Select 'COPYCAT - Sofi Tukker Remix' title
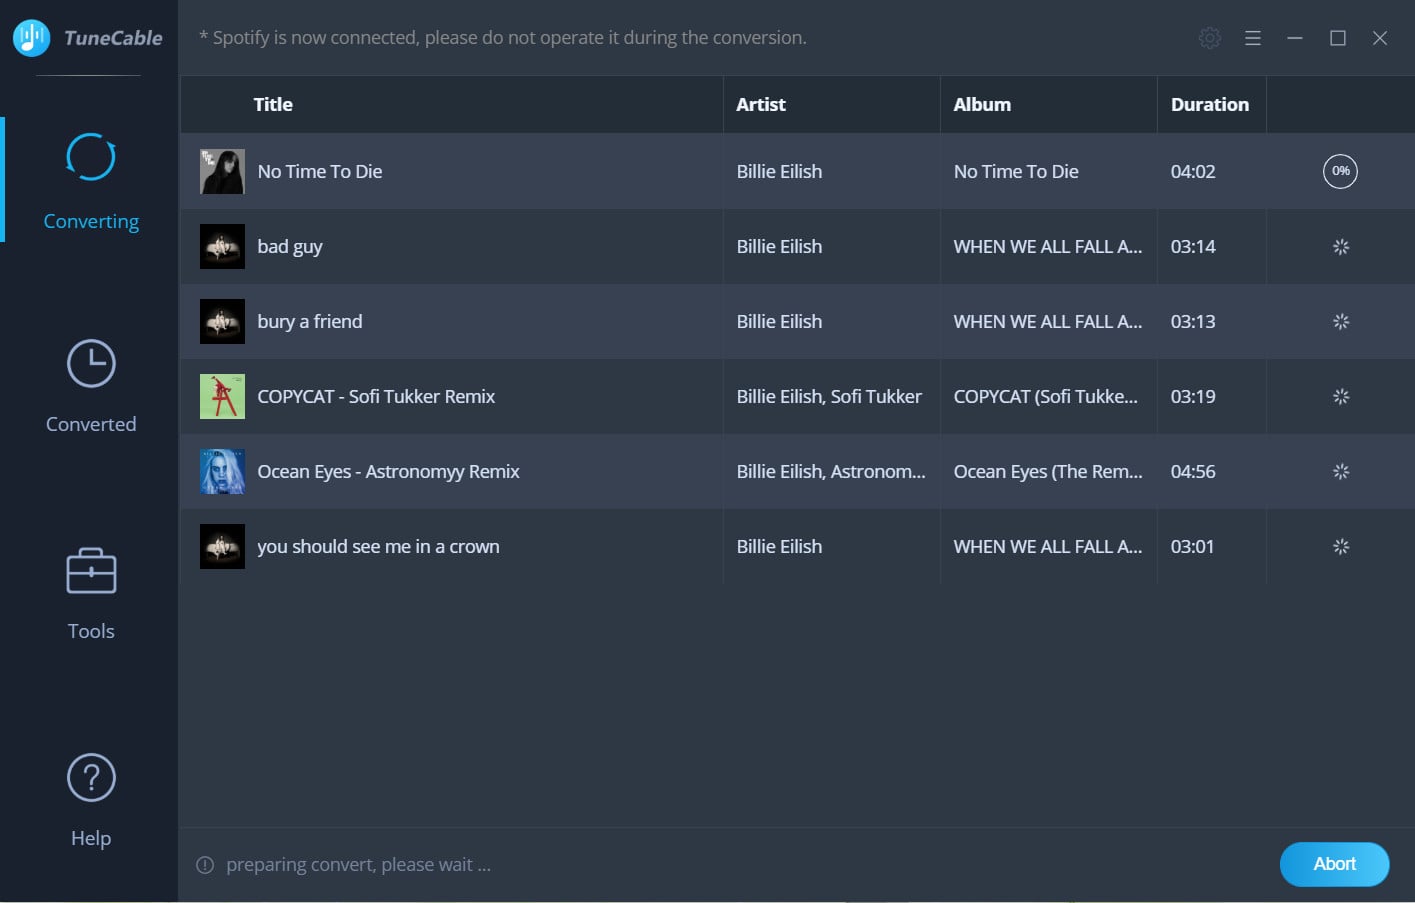This screenshot has height=903, width=1415. [376, 396]
